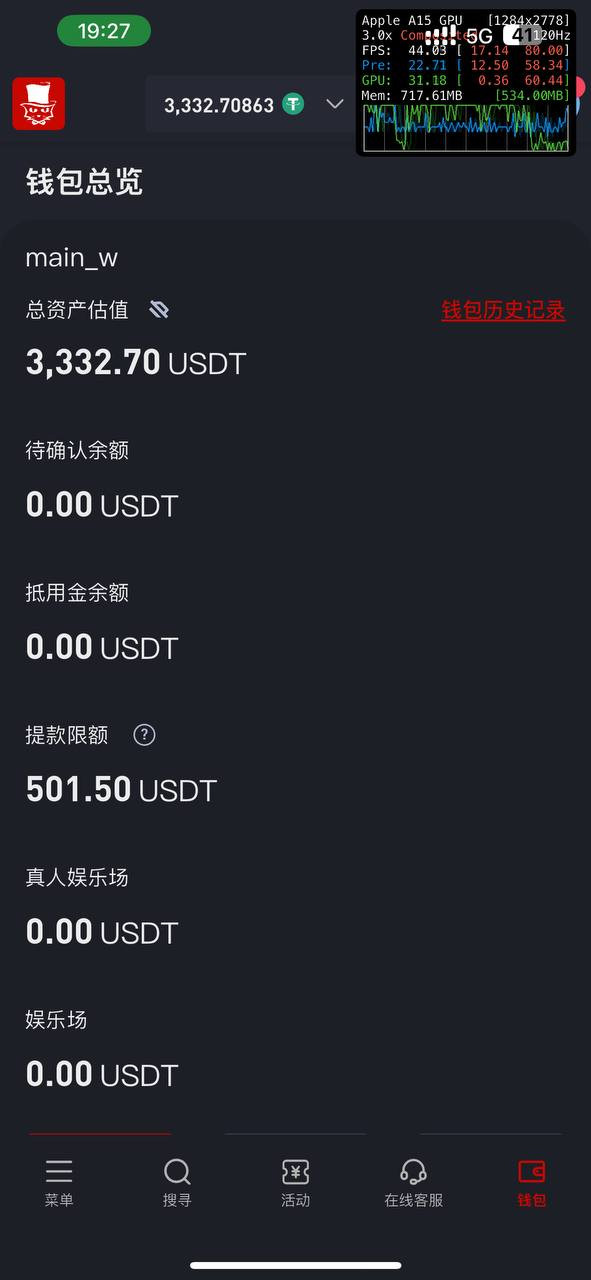The image size is (591, 1280).
Task: Tap the 菜单 tab label
Action: click(59, 1200)
